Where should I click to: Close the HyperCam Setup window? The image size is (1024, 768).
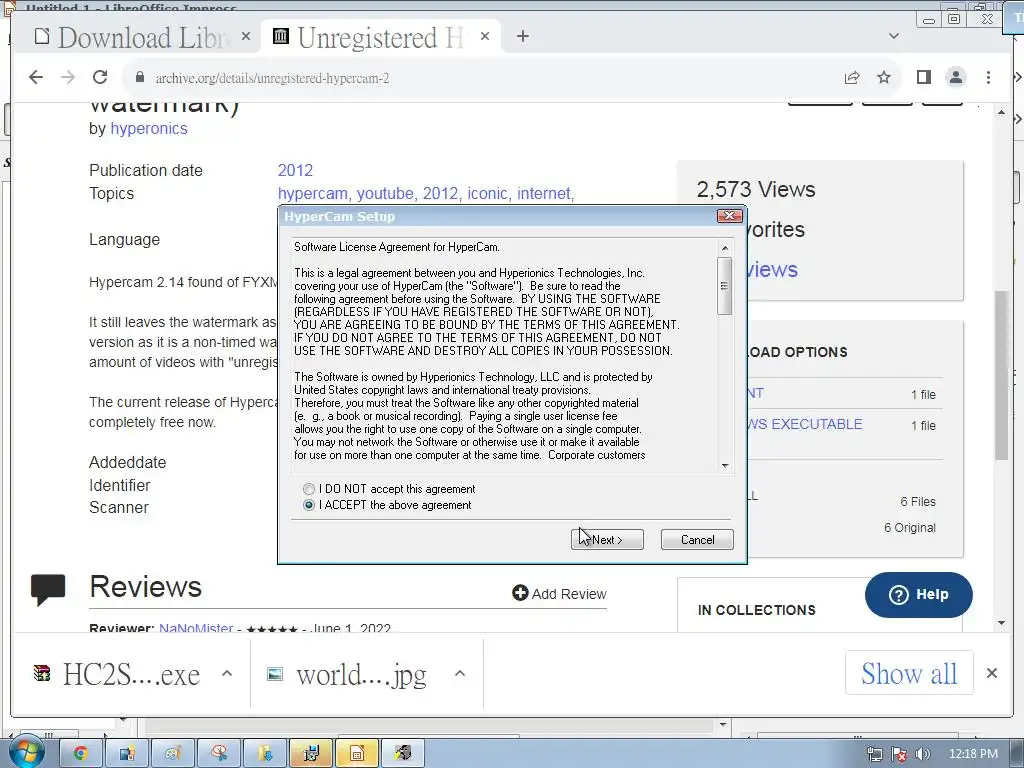729,216
